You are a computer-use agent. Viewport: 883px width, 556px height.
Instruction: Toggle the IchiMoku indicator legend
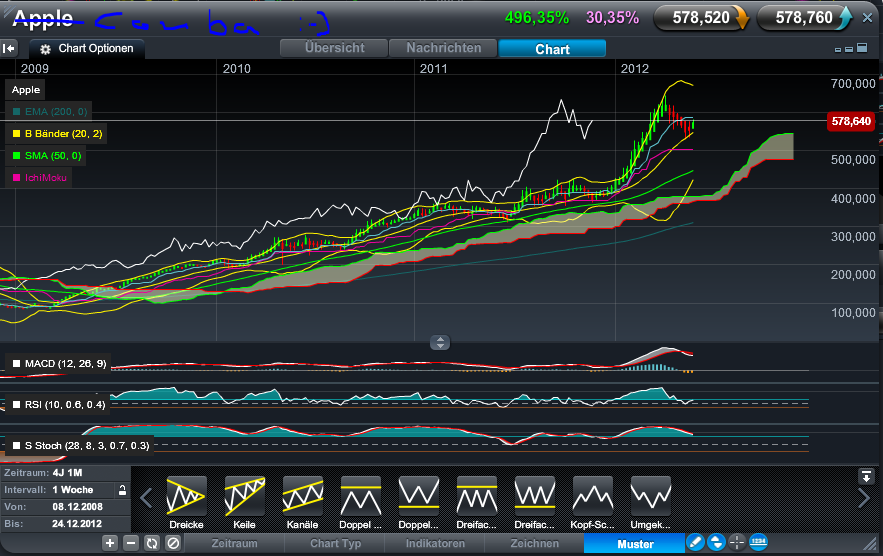coord(39,177)
